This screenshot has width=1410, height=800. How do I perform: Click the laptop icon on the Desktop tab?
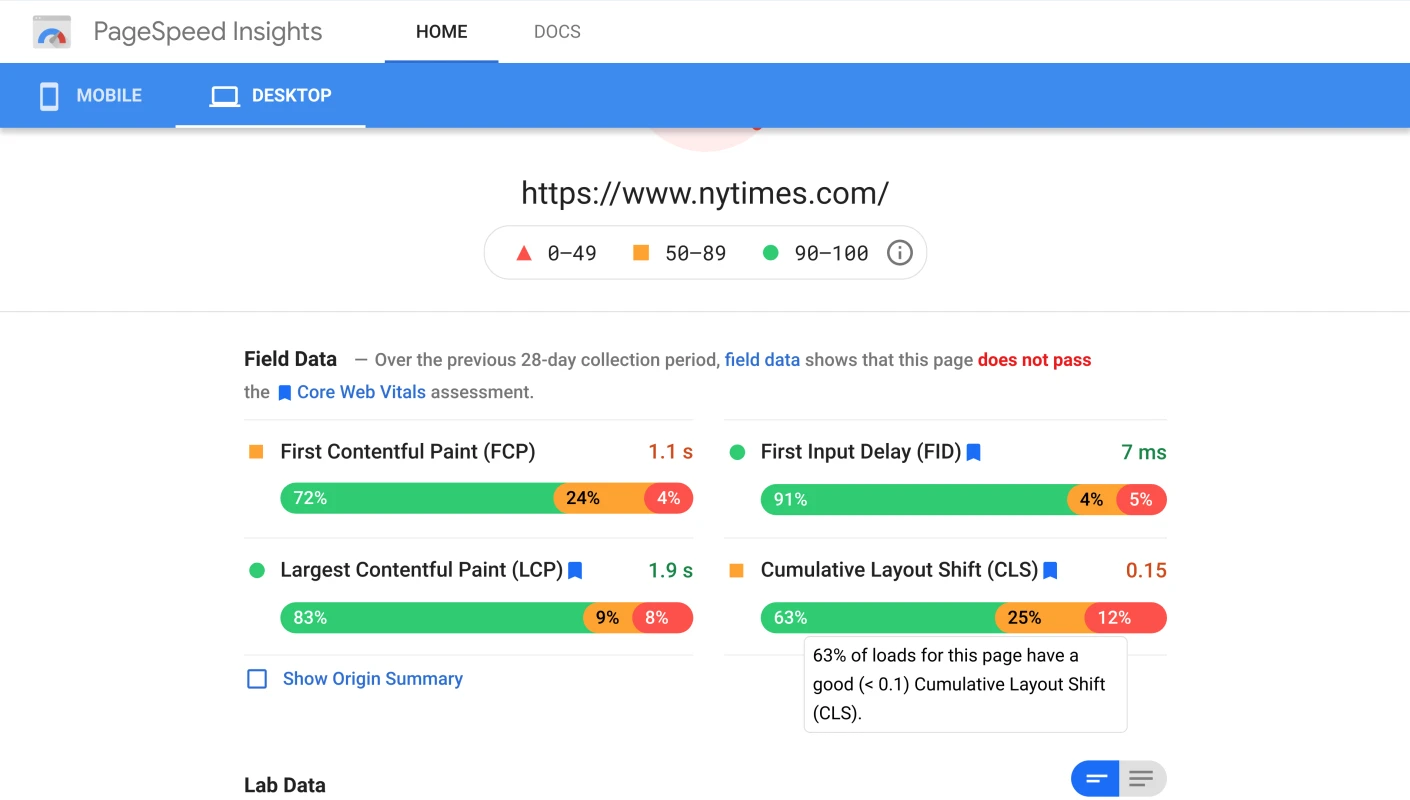click(x=223, y=94)
